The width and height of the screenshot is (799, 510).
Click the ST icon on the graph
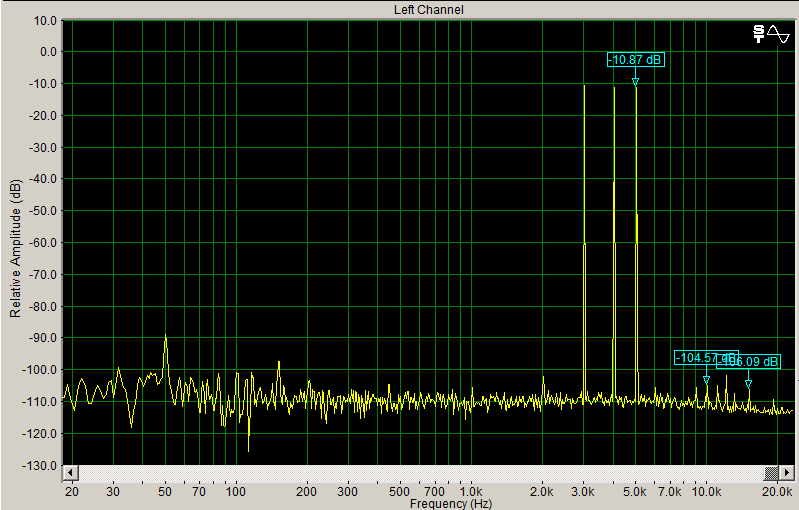pos(759,34)
